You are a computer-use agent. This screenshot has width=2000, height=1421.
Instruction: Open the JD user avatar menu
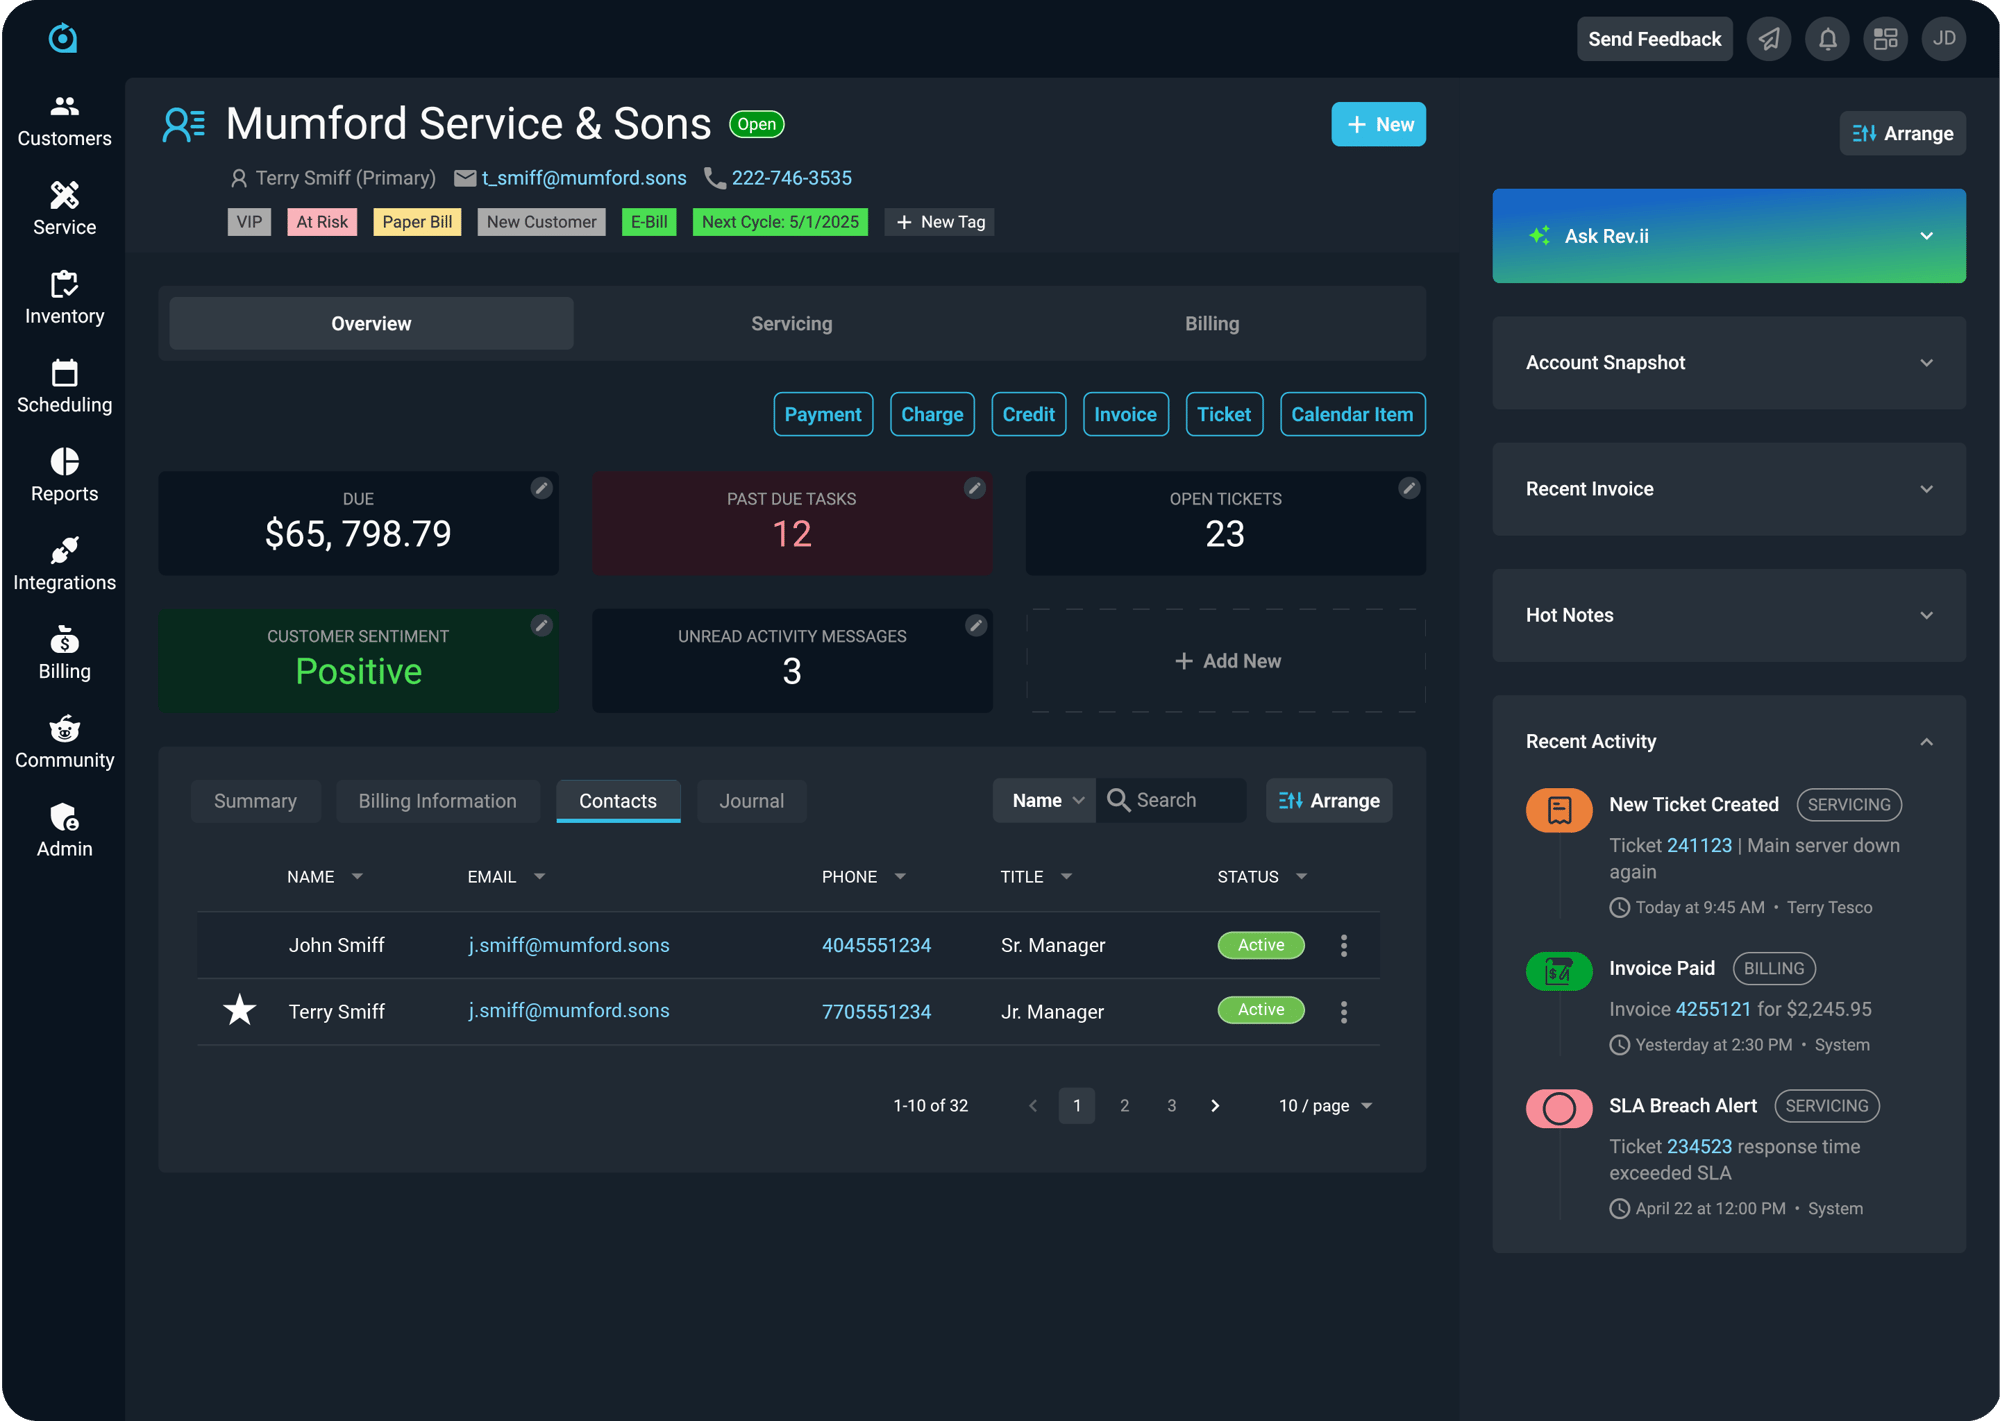tap(1943, 39)
